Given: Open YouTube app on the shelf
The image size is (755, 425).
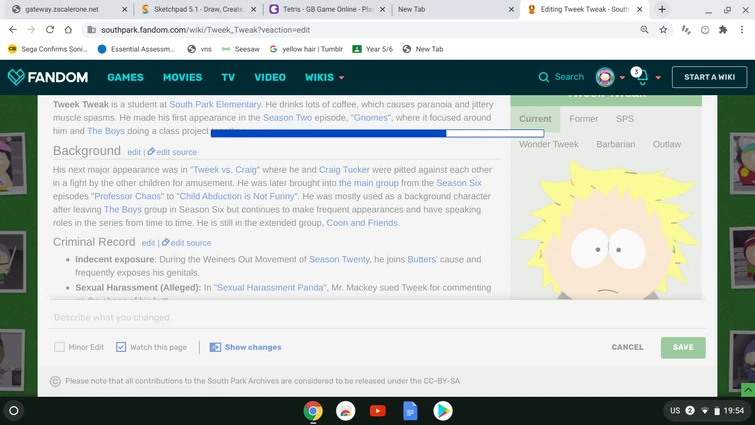Looking at the screenshot, I should click(x=378, y=411).
